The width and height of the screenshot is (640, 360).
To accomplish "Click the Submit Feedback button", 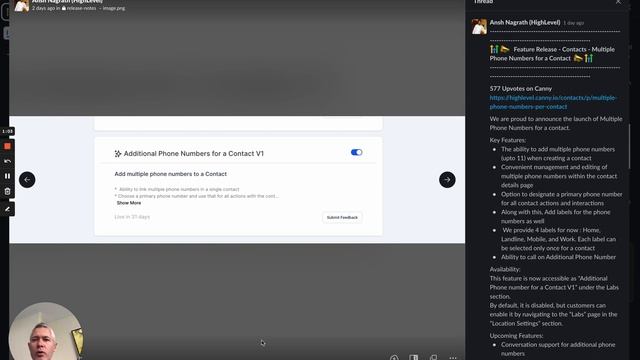I will 342,218.
